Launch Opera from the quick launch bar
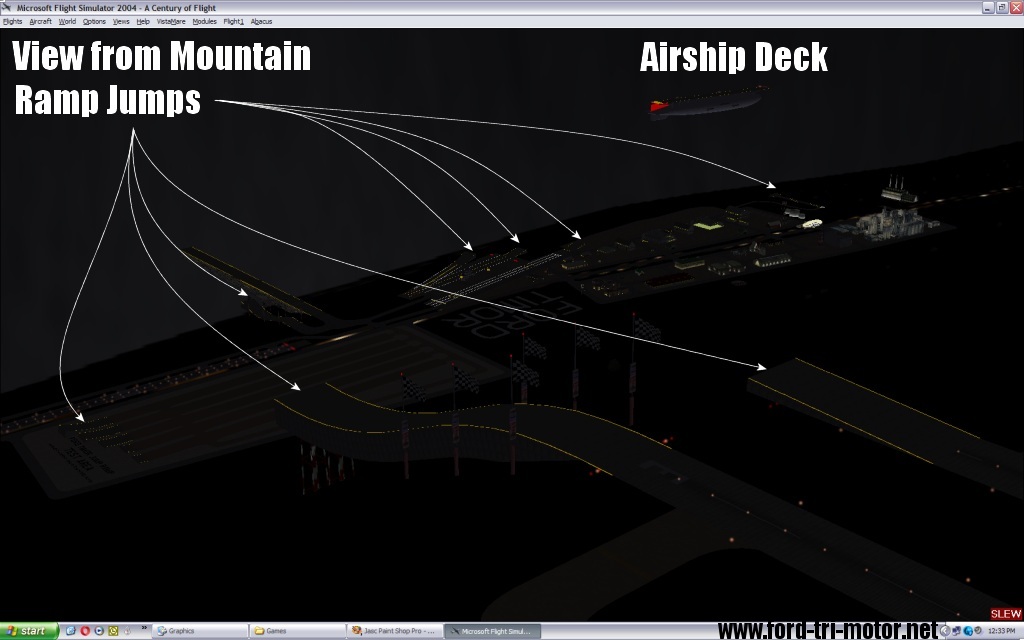Image resolution: width=1024 pixels, height=640 pixels. point(85,631)
